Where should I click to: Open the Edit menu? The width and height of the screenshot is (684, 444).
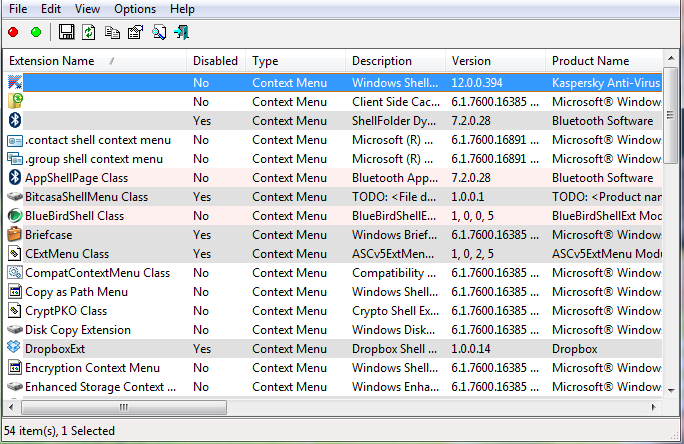point(51,9)
